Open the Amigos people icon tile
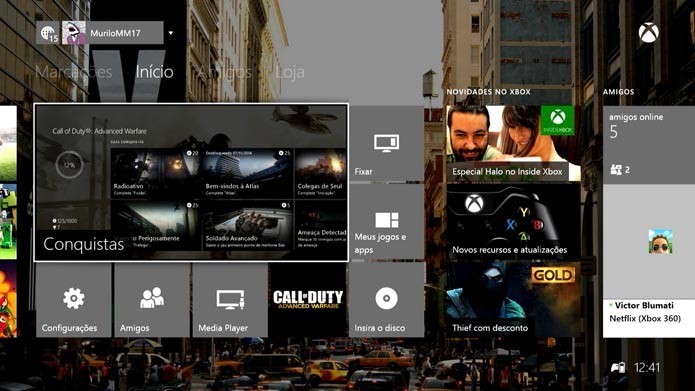Viewport: 695px width, 391px height. [x=152, y=298]
